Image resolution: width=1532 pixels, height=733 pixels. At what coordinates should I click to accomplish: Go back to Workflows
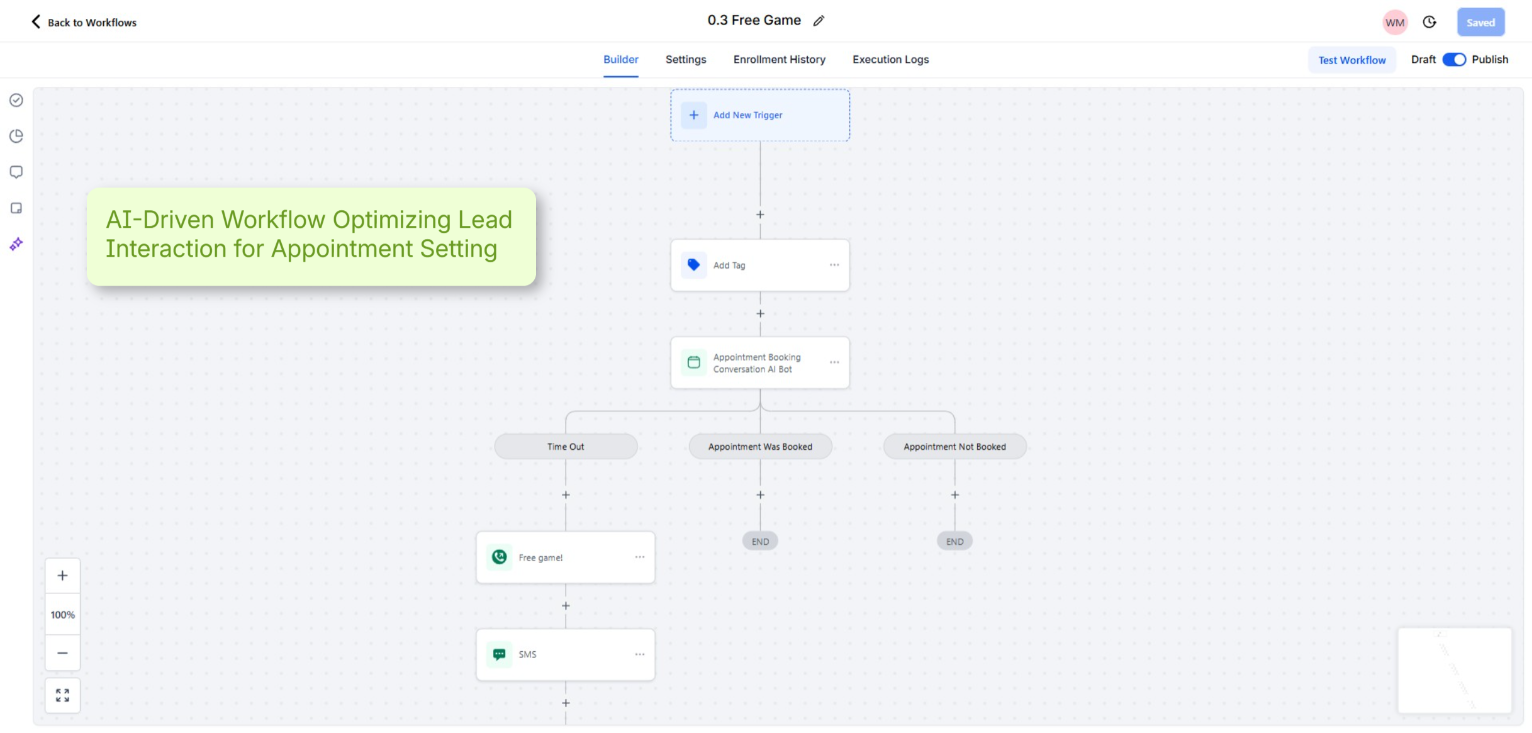click(x=84, y=22)
